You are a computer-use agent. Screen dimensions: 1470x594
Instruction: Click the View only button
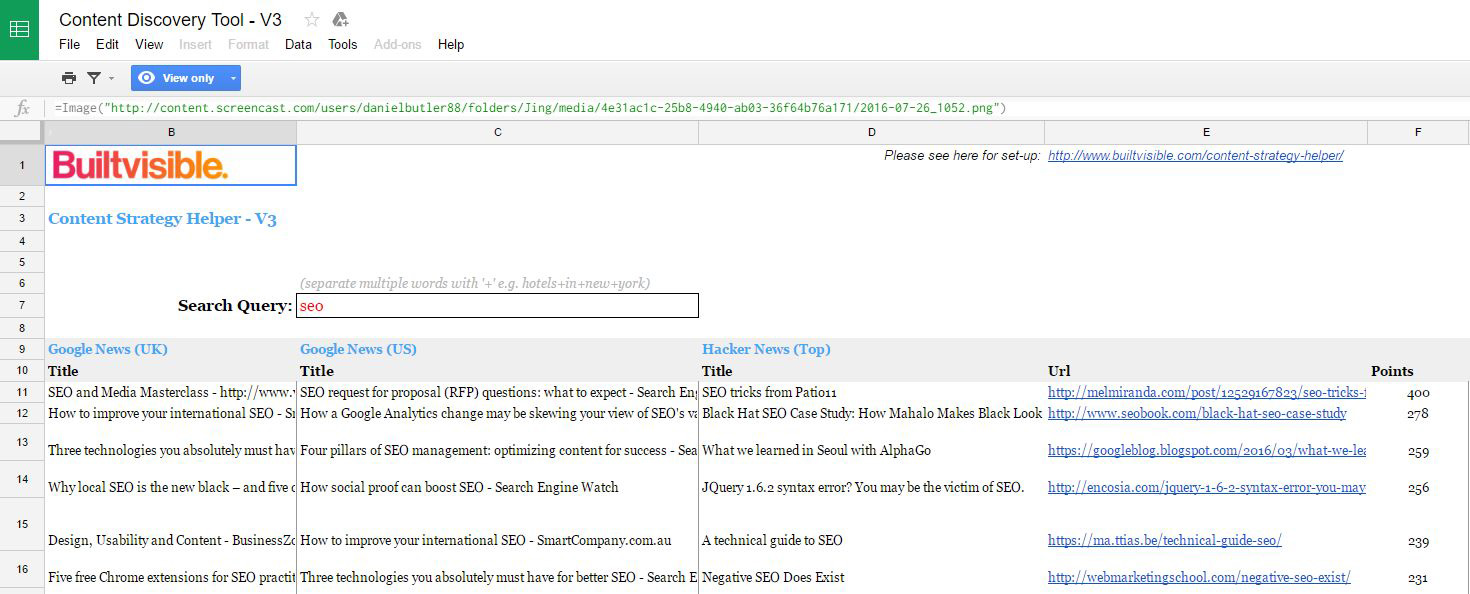(177, 78)
